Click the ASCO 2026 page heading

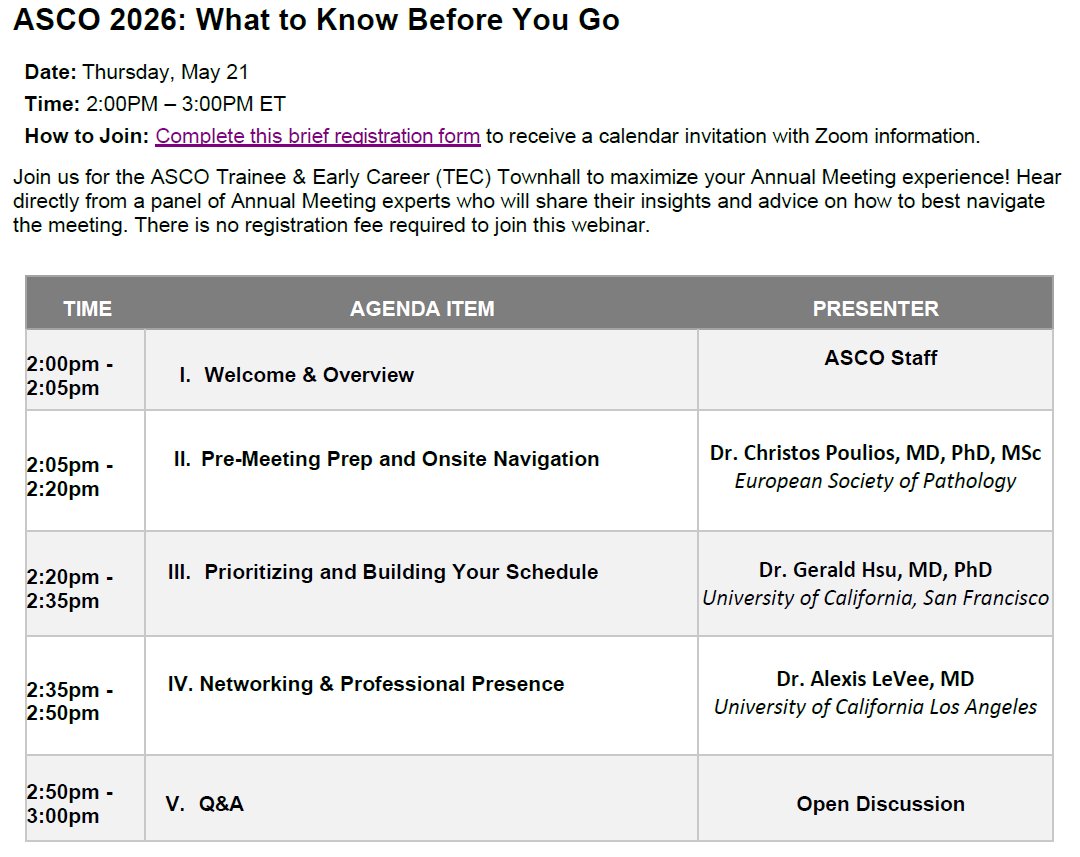[316, 19]
